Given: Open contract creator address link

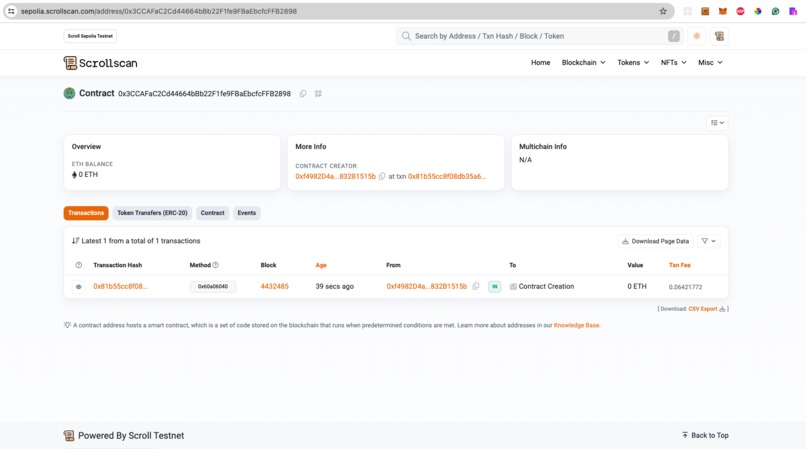Looking at the screenshot, I should [335, 176].
